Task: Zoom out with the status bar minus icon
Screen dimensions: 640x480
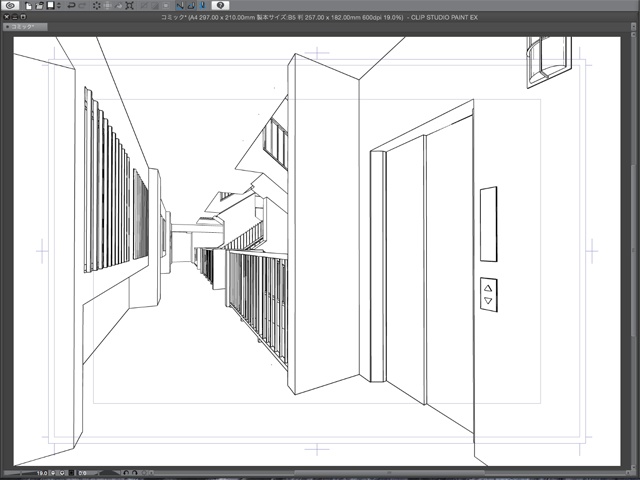Action: [53, 473]
